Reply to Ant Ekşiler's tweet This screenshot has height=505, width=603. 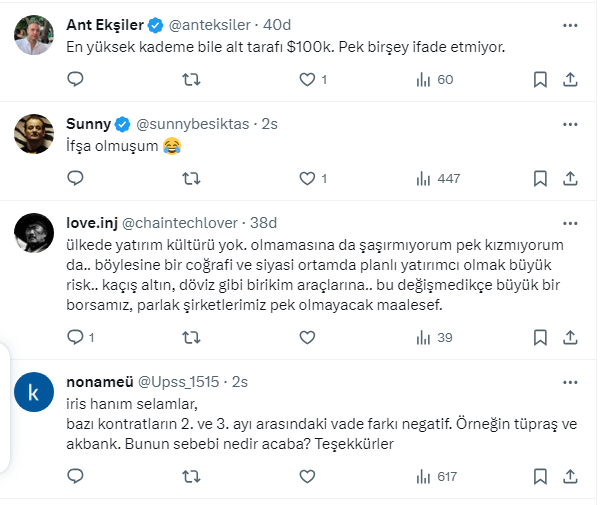tap(75, 79)
